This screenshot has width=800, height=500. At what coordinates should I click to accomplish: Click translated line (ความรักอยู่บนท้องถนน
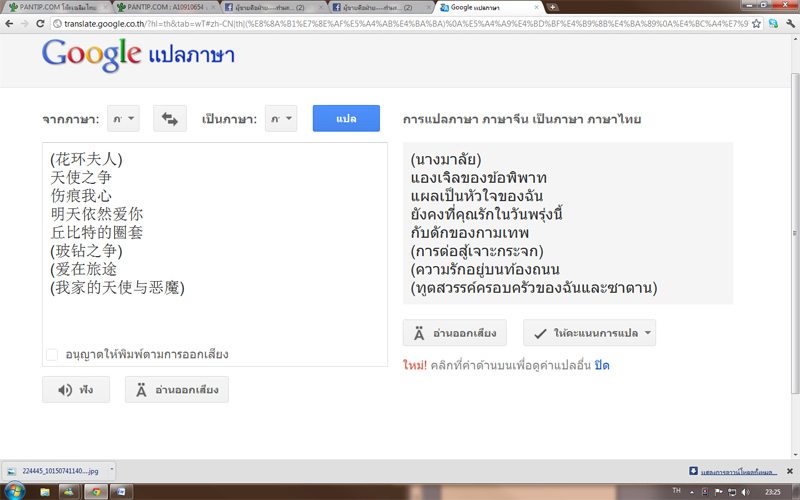[x=485, y=270]
